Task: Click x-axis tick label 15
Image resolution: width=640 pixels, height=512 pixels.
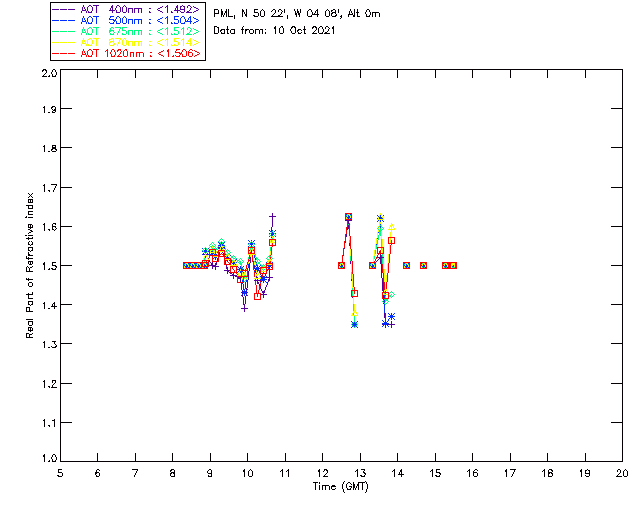Action: coord(435,473)
